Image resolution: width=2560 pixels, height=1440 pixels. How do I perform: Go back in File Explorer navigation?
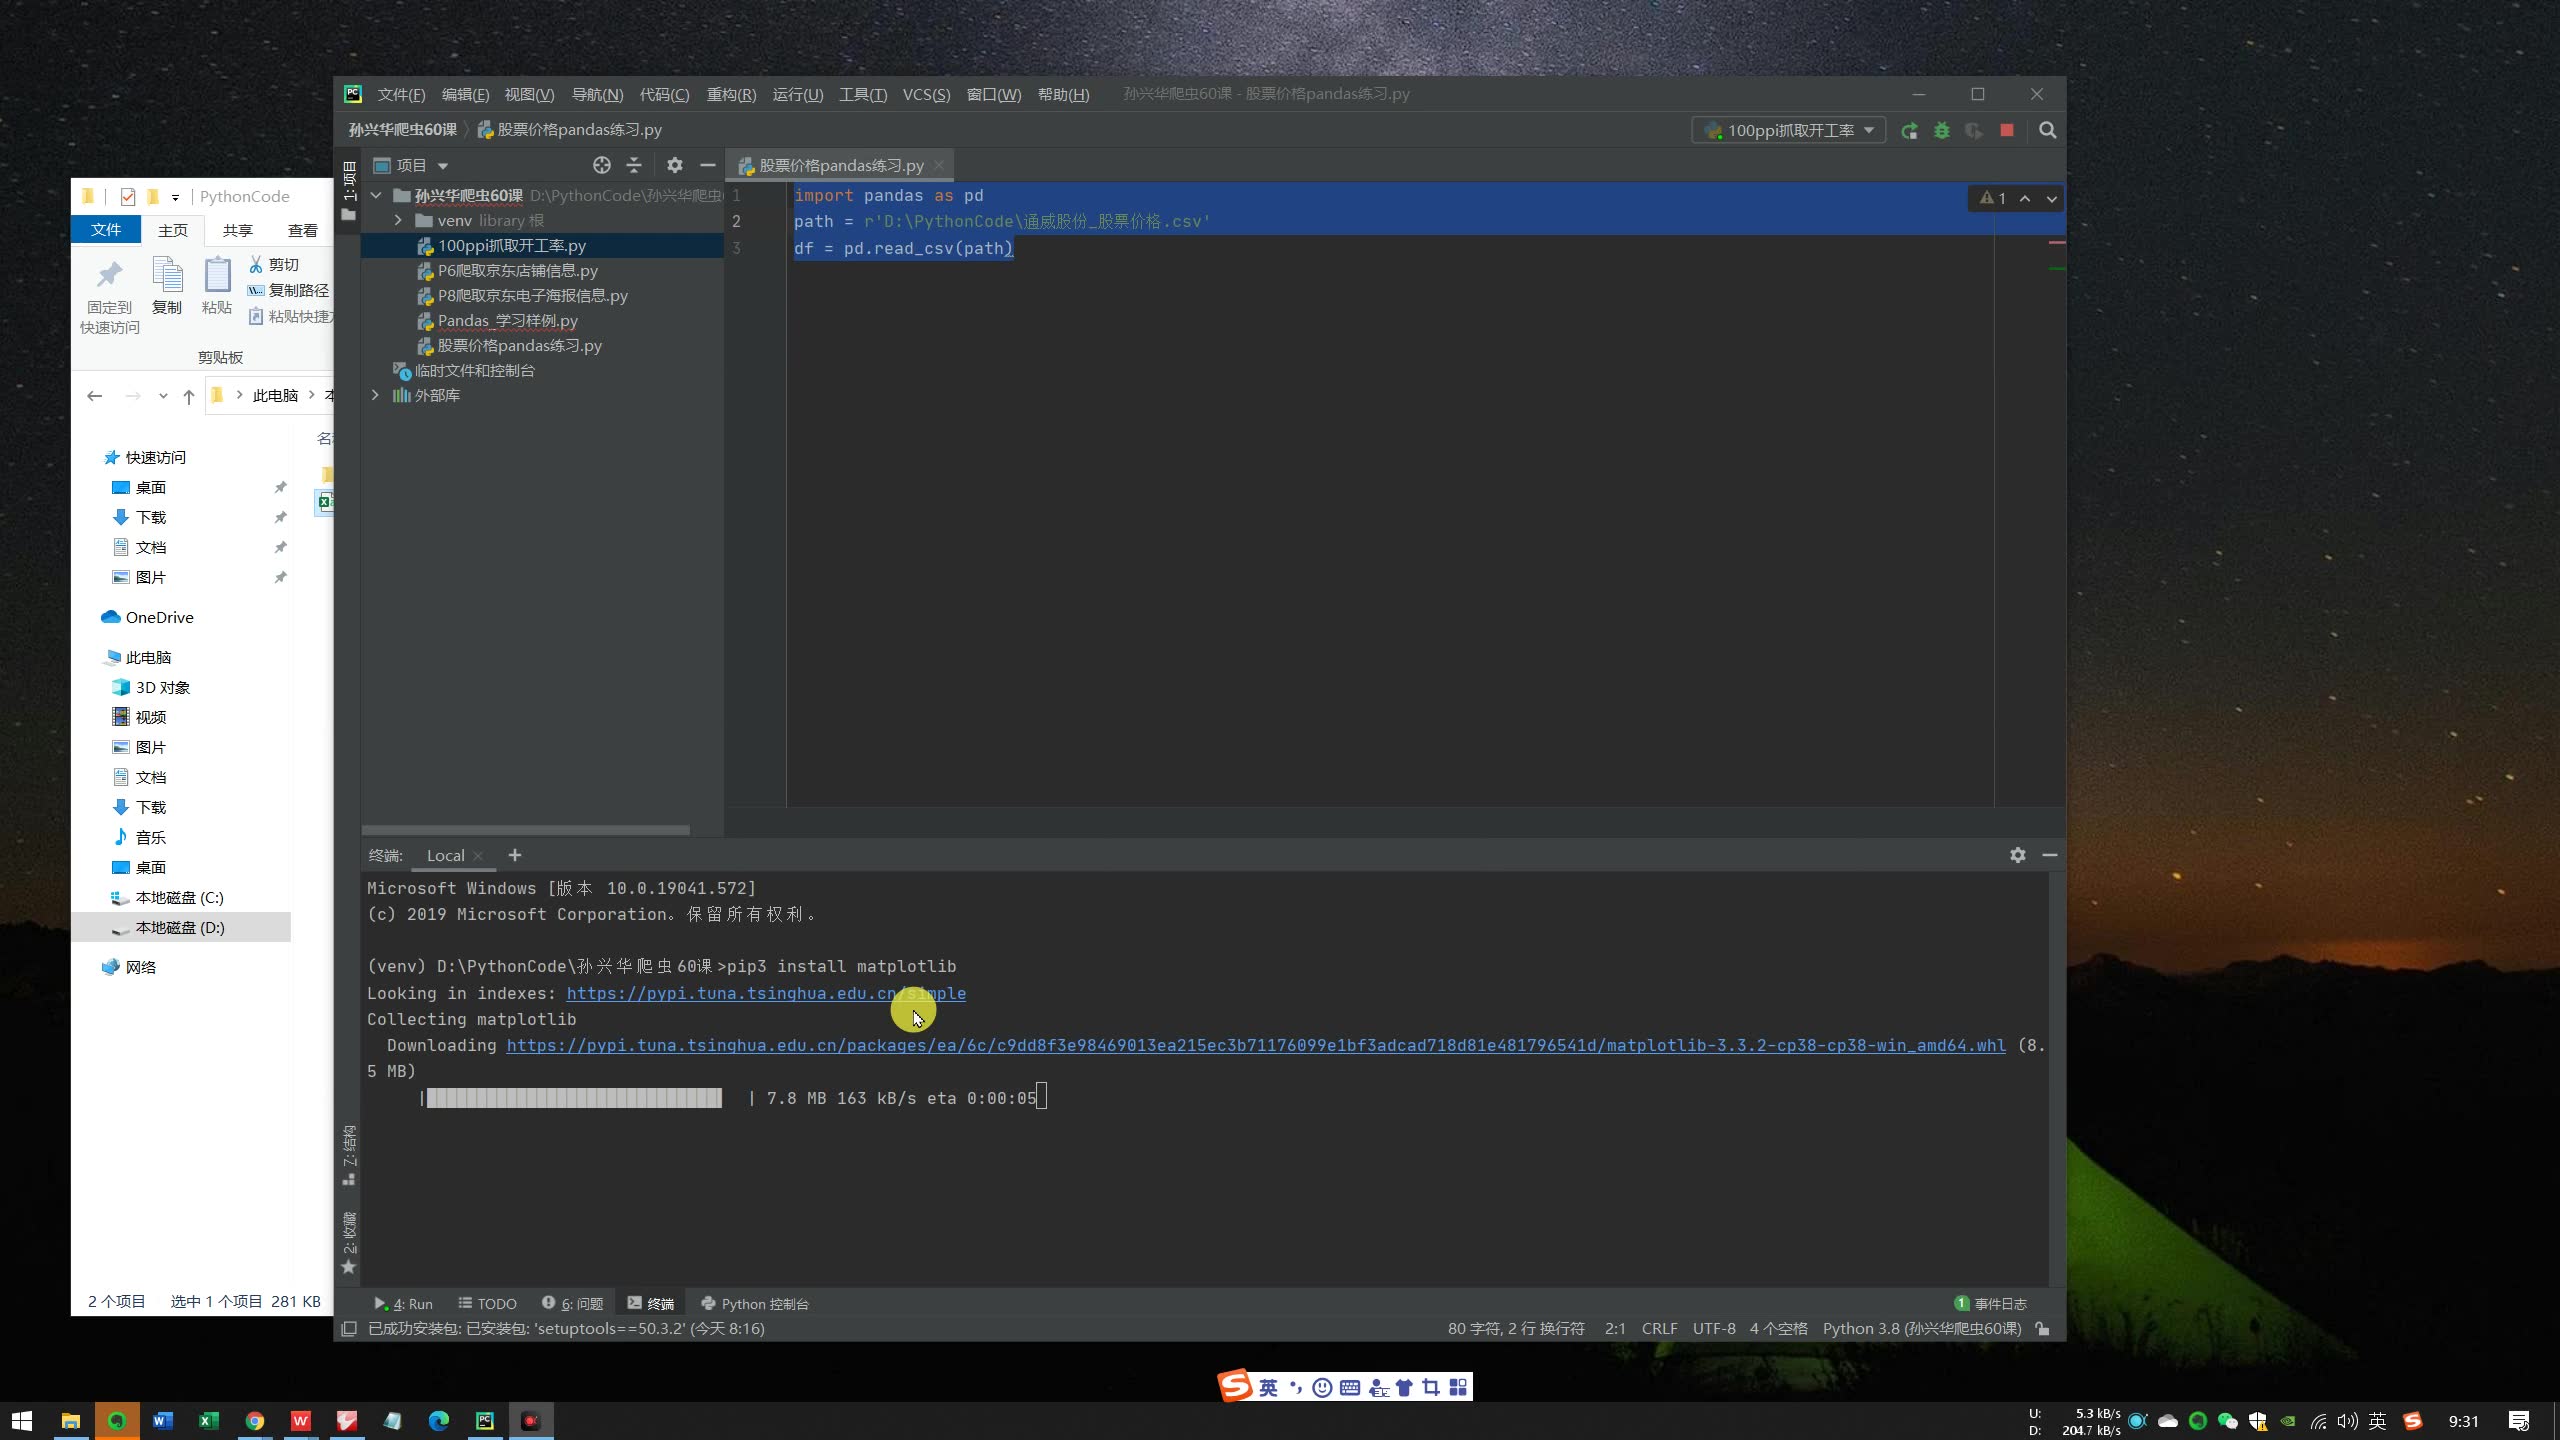(x=95, y=396)
